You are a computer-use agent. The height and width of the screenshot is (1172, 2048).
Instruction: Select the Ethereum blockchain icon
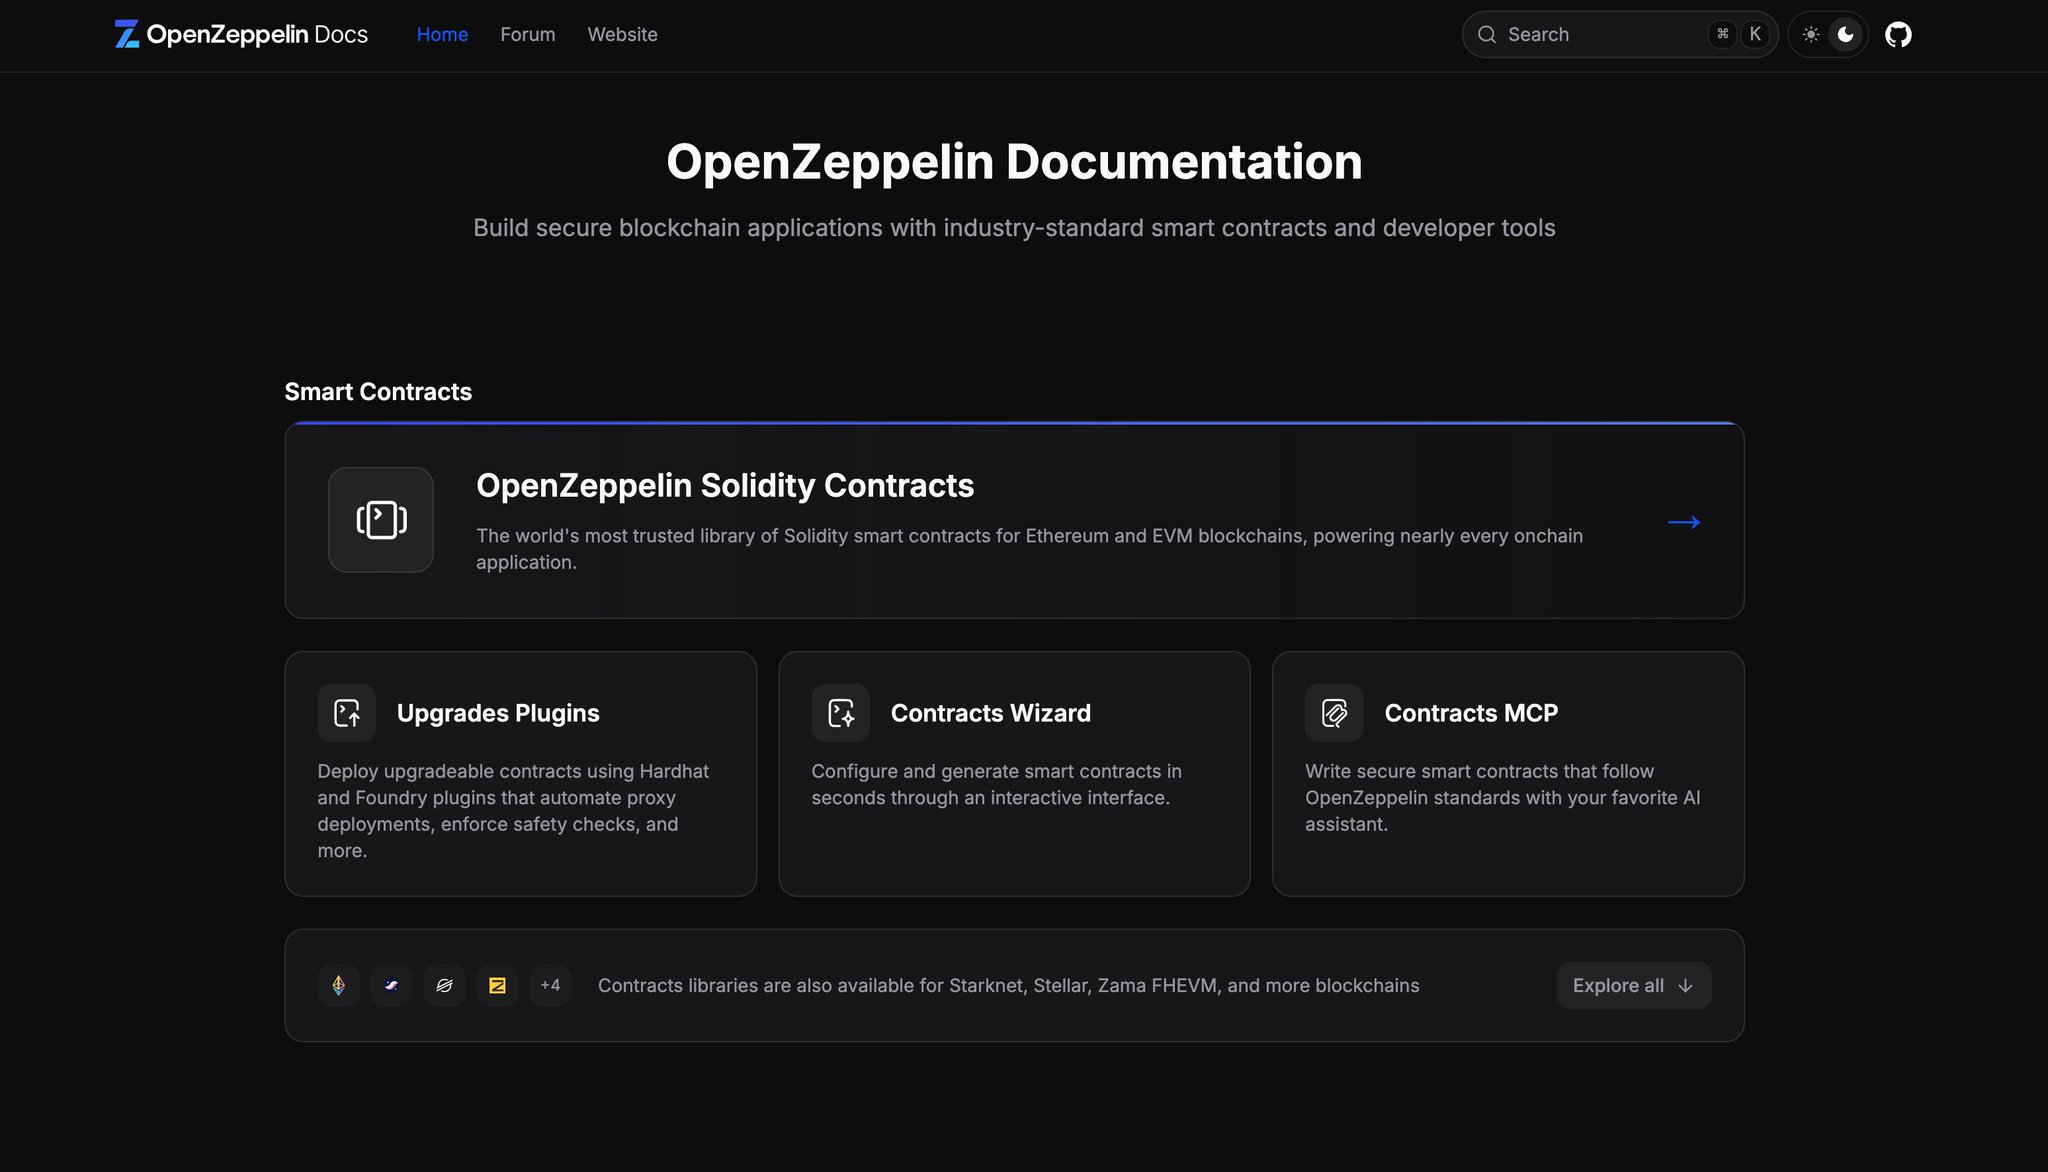(338, 985)
